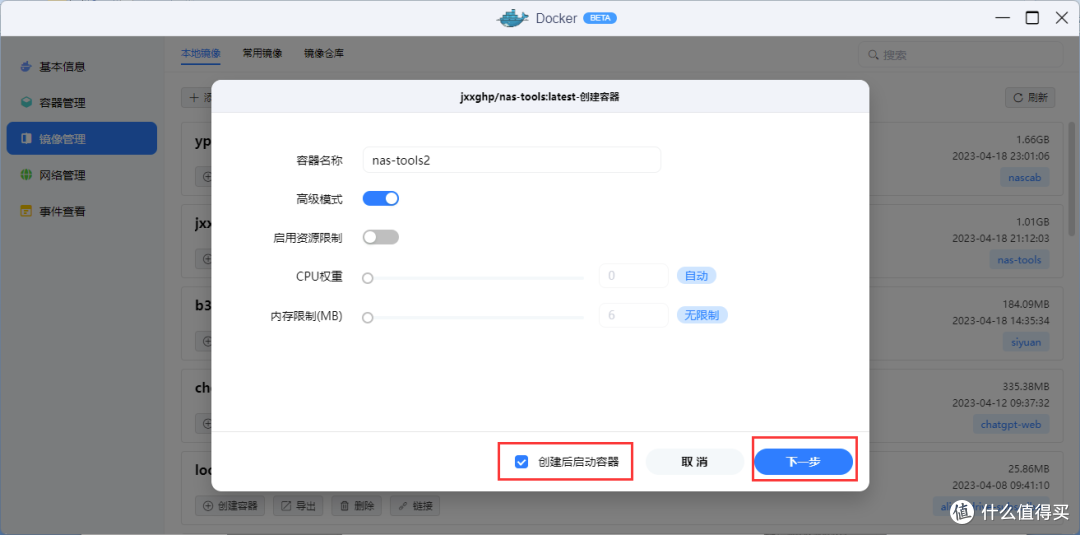Toggle the 高级模式 switch off
The width and height of the screenshot is (1080, 535).
[381, 198]
